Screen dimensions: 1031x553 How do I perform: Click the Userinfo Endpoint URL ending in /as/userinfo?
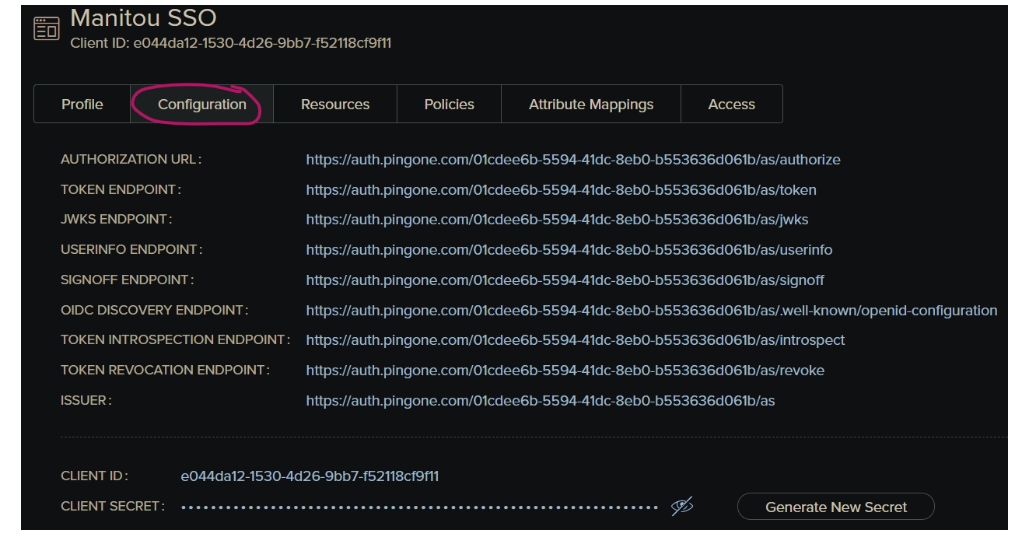(x=569, y=250)
